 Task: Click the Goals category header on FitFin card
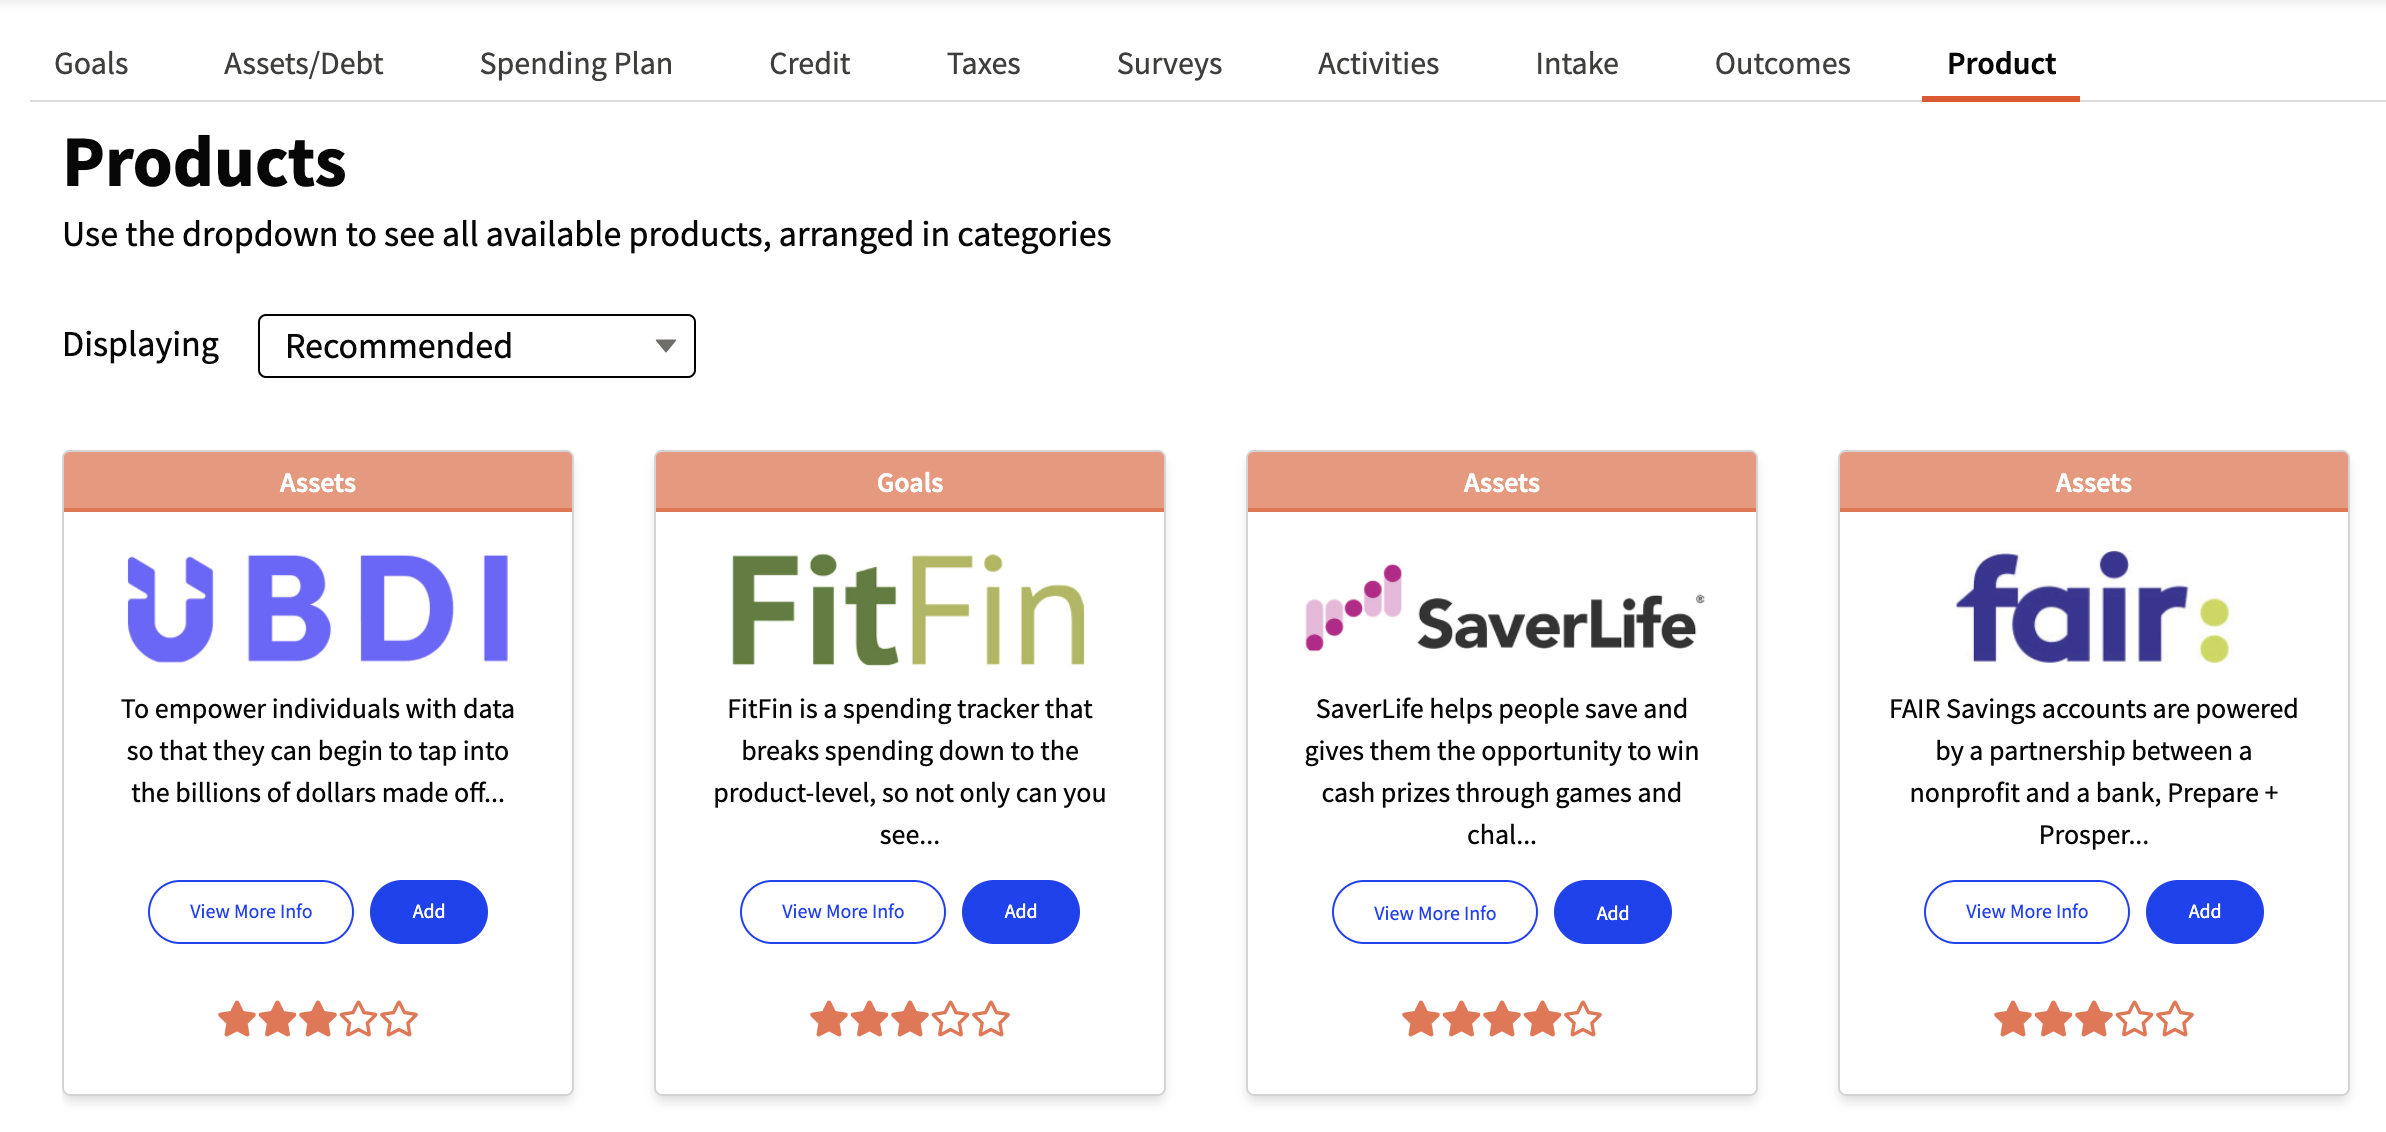tap(910, 482)
